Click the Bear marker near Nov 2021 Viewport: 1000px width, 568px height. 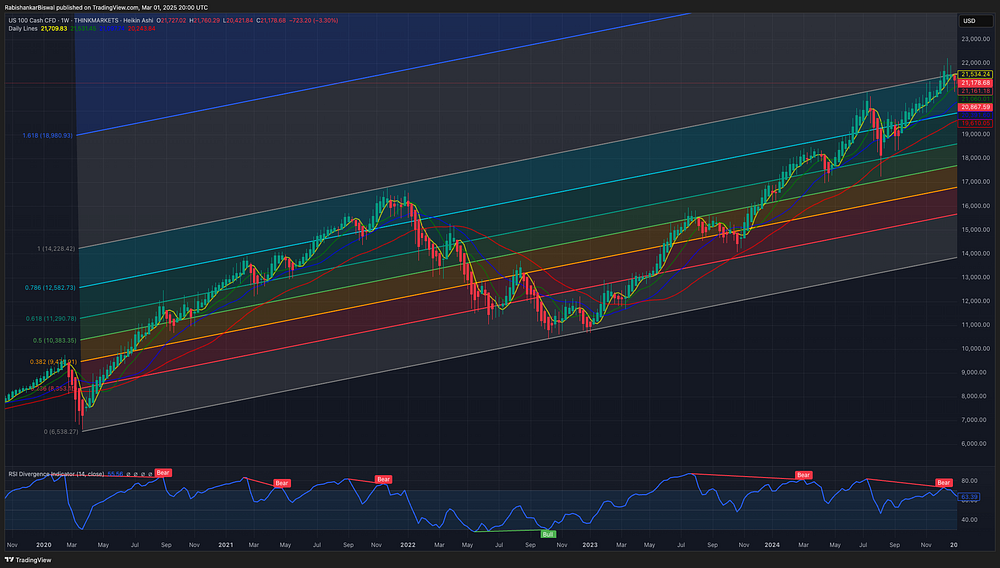coord(383,479)
